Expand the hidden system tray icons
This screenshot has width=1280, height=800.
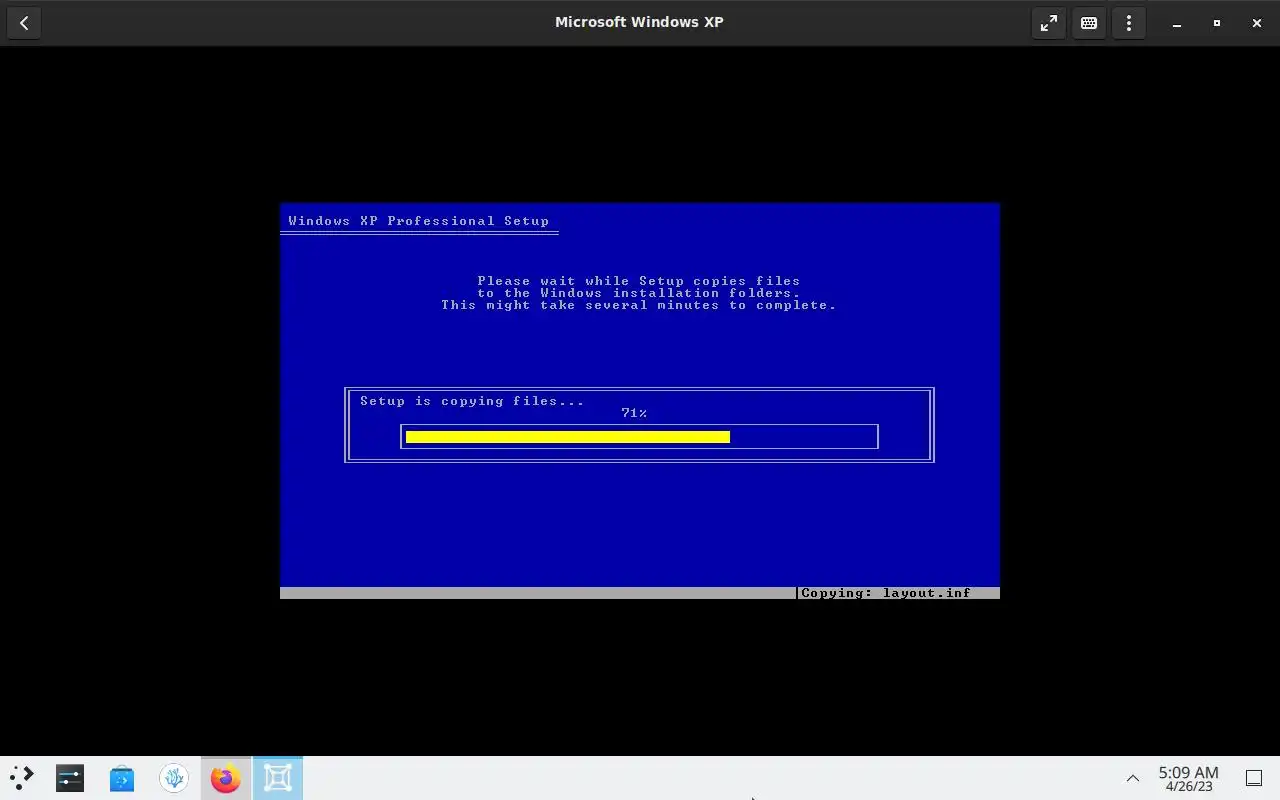coord(1133,778)
